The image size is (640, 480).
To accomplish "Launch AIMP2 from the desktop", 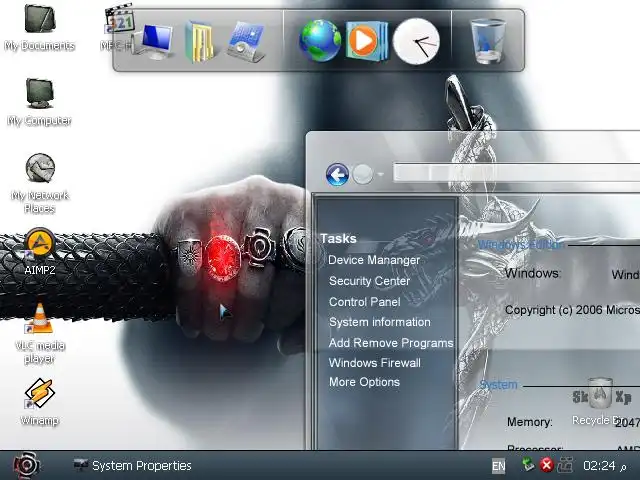I will [x=40, y=251].
